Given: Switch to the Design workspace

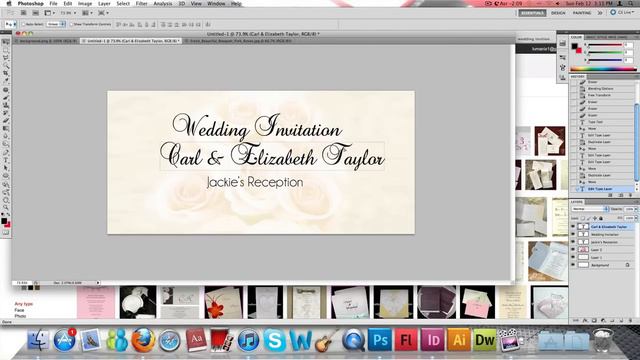Looking at the screenshot, I should point(558,13).
